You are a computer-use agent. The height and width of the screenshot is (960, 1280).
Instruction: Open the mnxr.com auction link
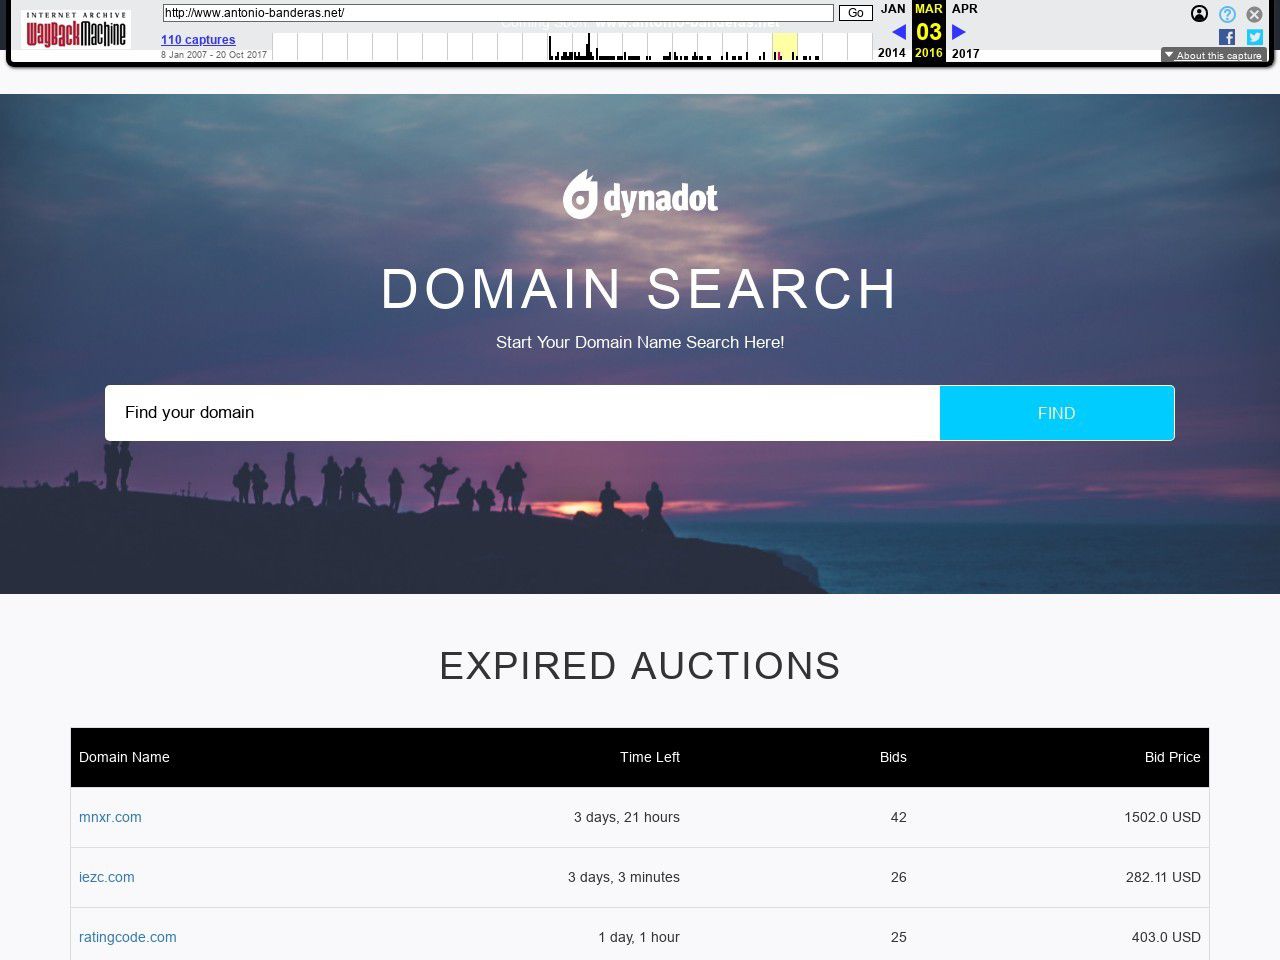[110, 817]
